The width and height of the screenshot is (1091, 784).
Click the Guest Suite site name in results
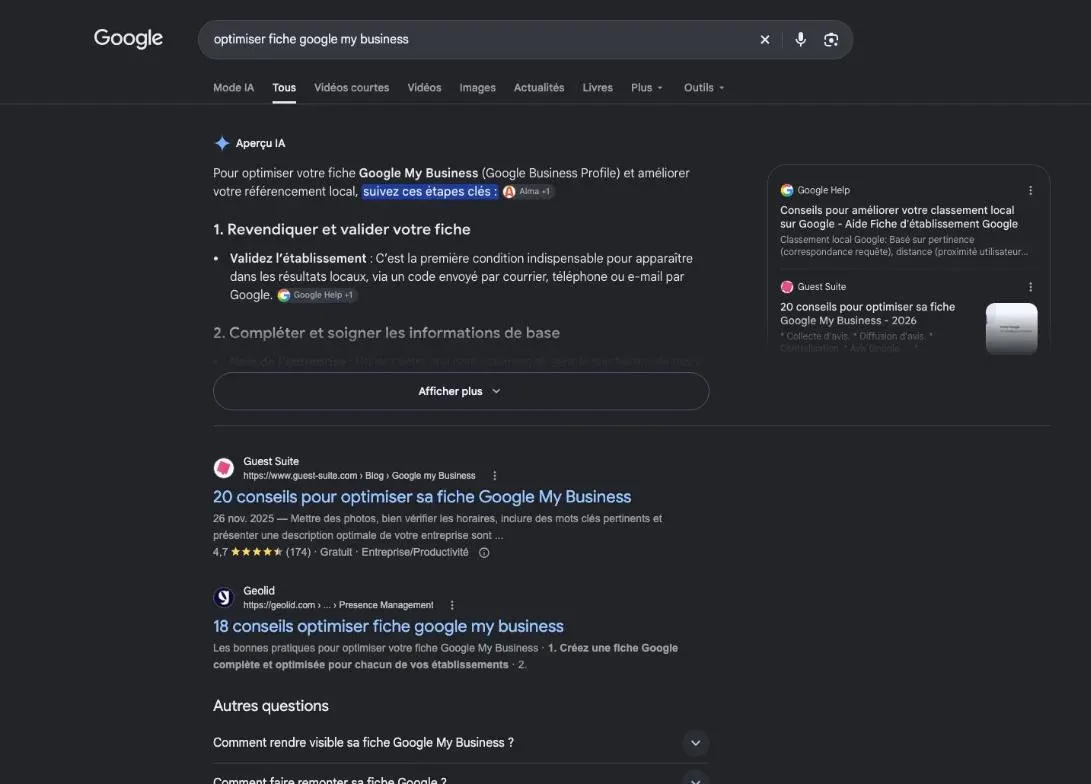(x=271, y=461)
